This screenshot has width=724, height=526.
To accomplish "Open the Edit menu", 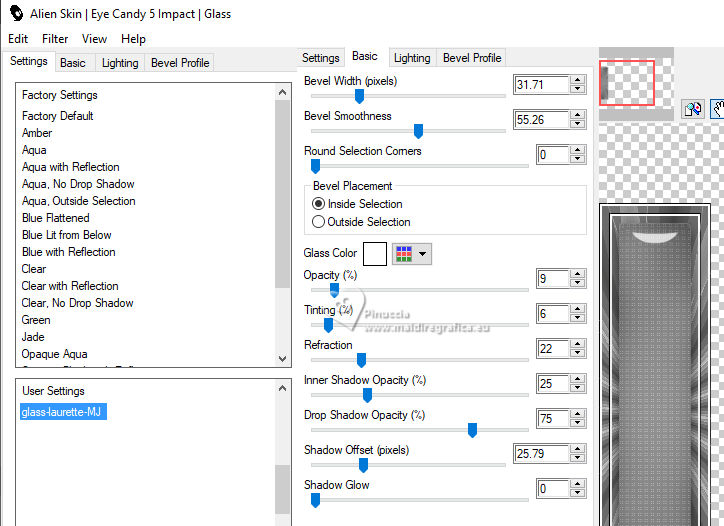I will (x=18, y=39).
